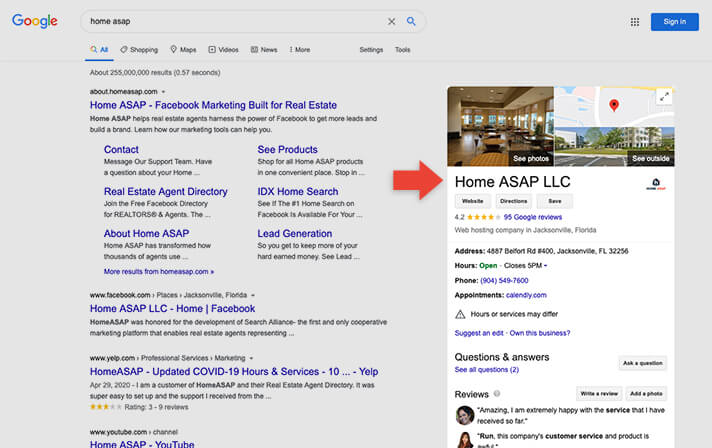Click the Website button
The height and width of the screenshot is (448, 712).
(x=472, y=201)
